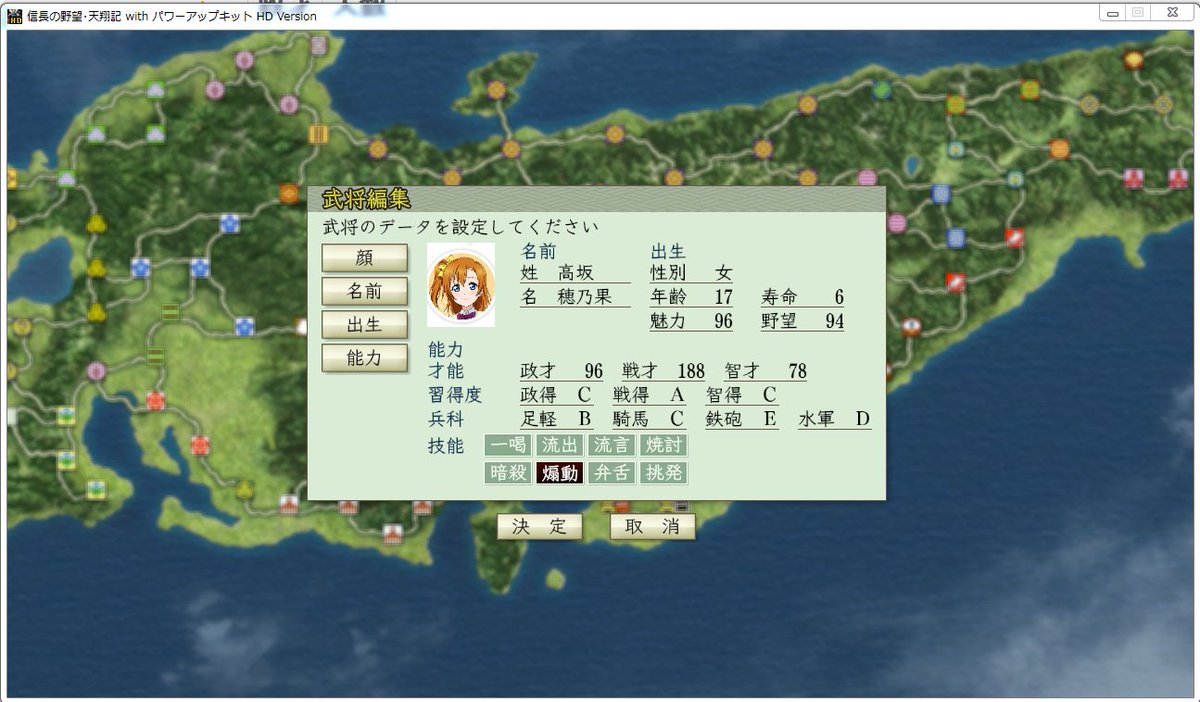Click the game icon in title bar
Viewport: 1200px width, 702px height.
tap(15, 14)
